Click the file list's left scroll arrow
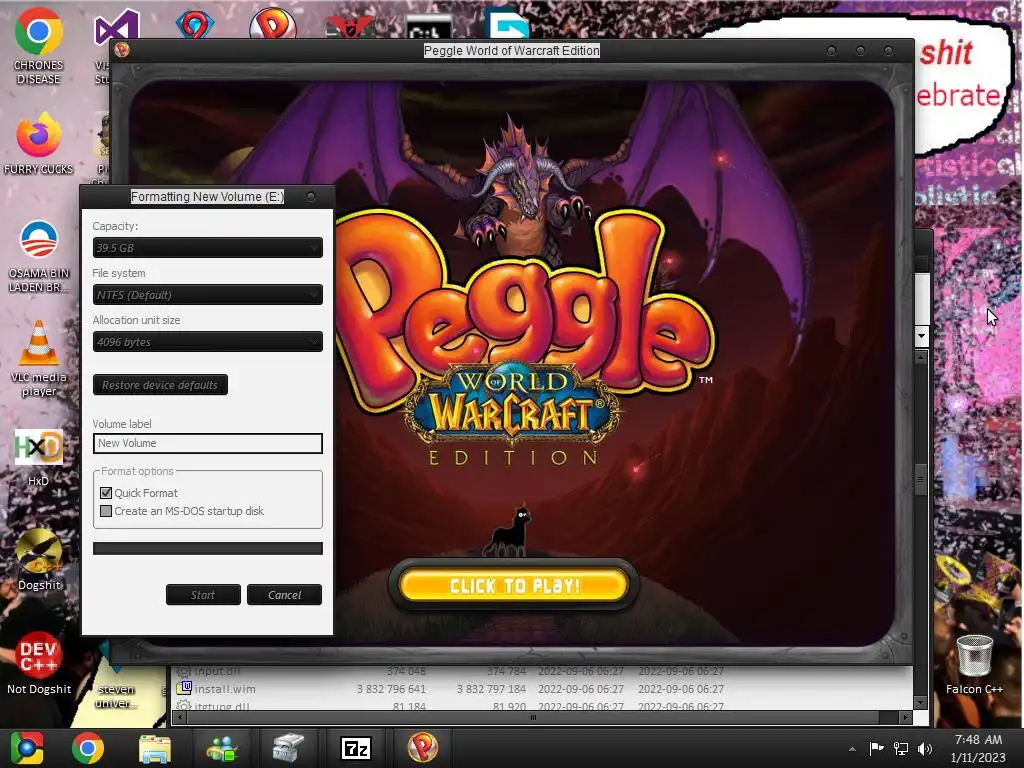Image resolution: width=1024 pixels, height=768 pixels. click(180, 717)
